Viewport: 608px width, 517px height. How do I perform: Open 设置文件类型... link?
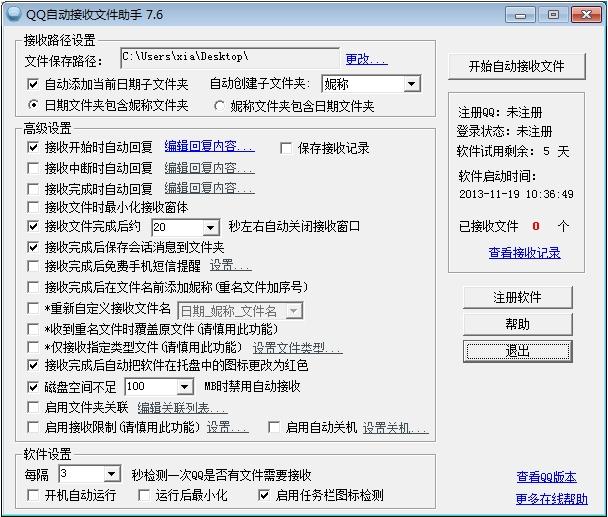(x=297, y=348)
